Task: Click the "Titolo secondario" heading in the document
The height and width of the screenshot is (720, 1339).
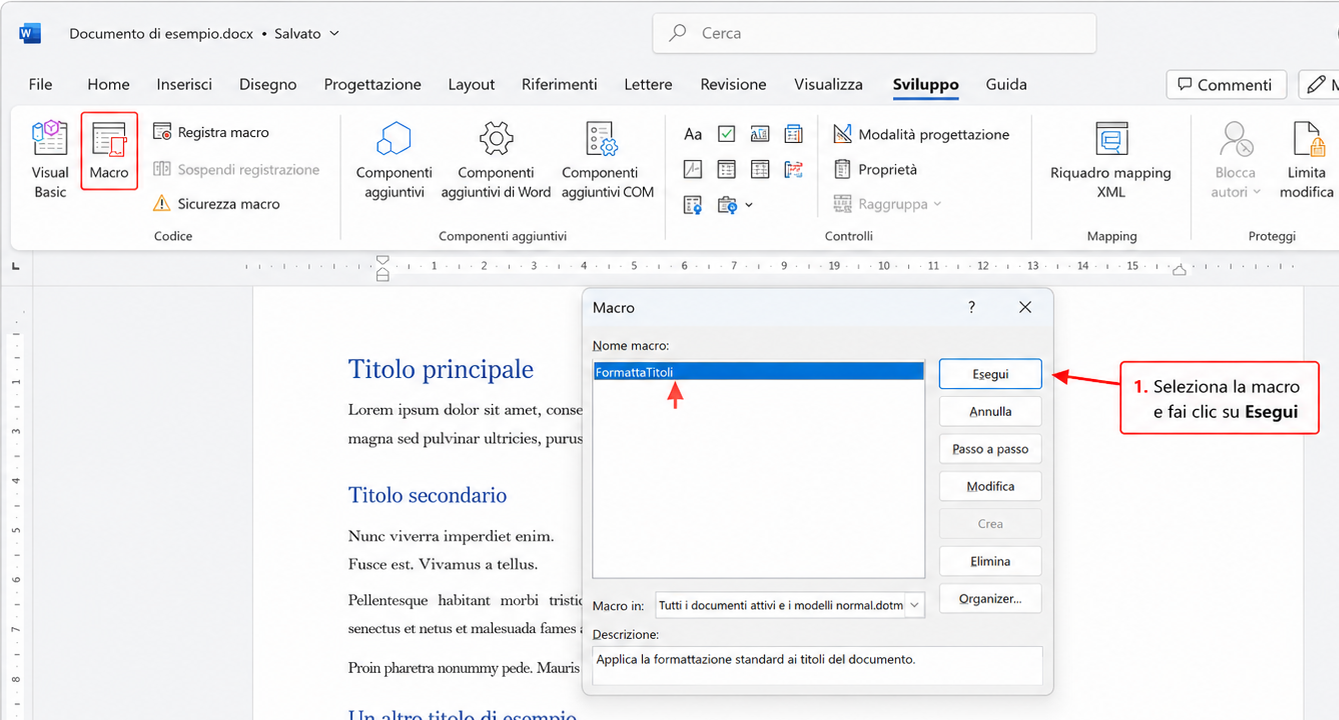Action: (427, 495)
